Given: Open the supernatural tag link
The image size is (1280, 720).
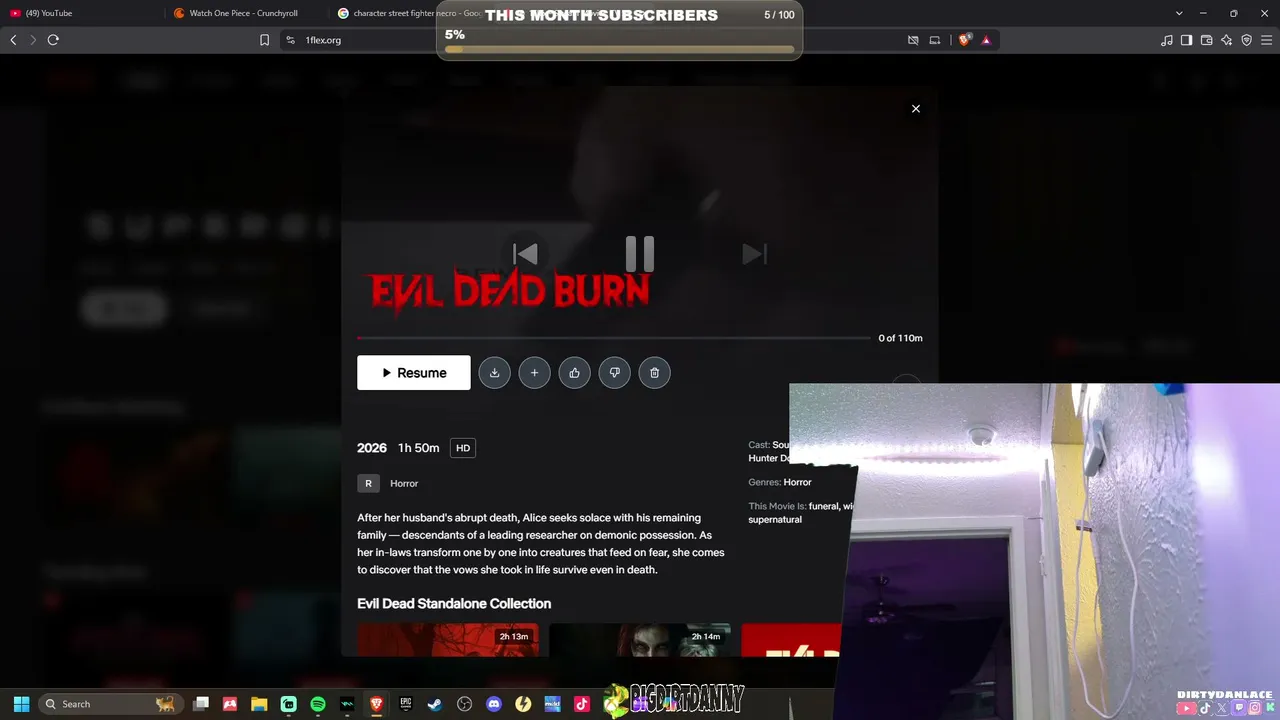Looking at the screenshot, I should (775, 520).
